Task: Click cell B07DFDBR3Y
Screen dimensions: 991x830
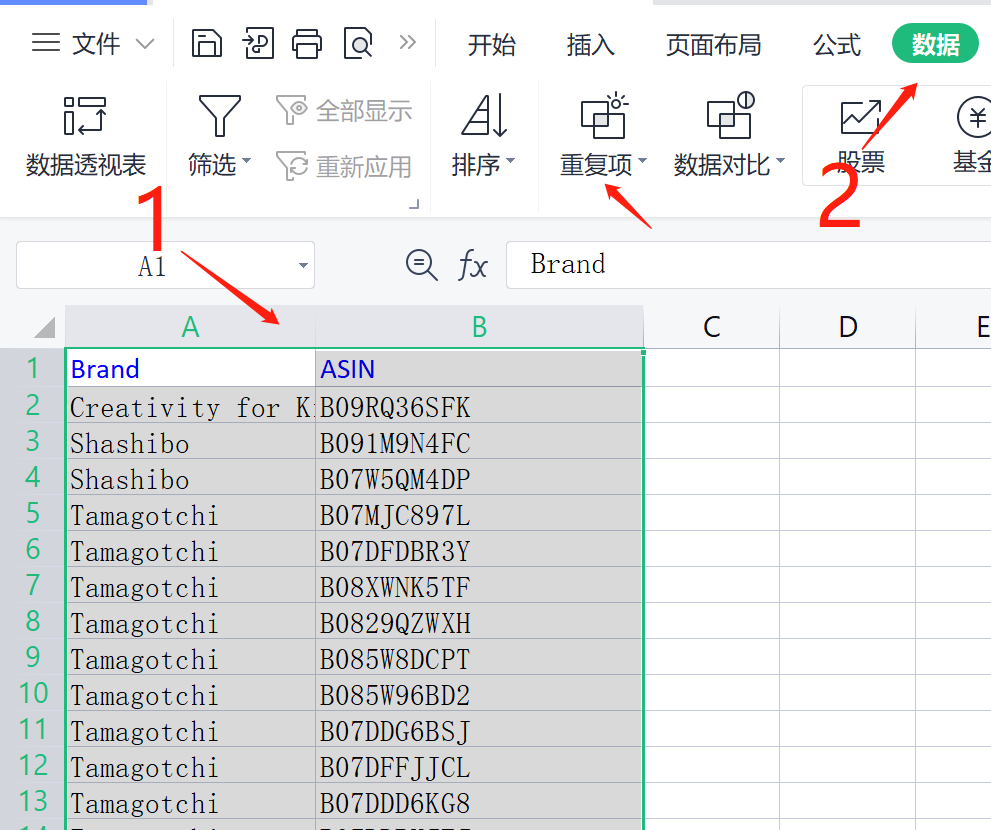Action: (479, 549)
